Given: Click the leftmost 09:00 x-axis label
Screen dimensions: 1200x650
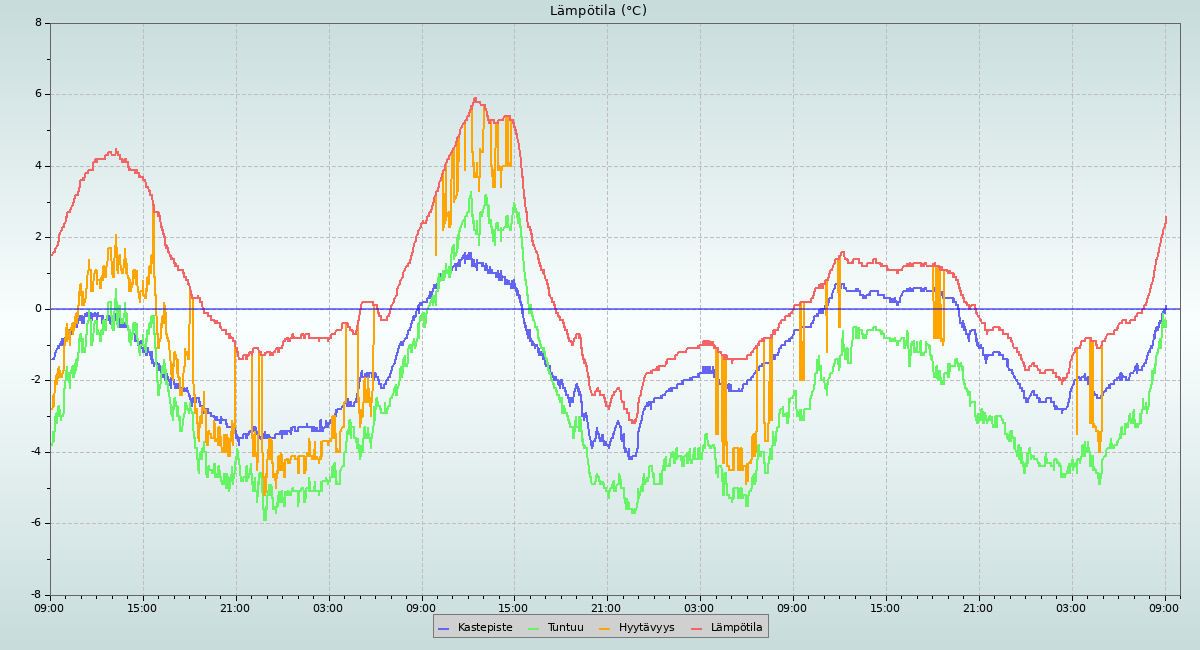Looking at the screenshot, I should tap(49, 607).
